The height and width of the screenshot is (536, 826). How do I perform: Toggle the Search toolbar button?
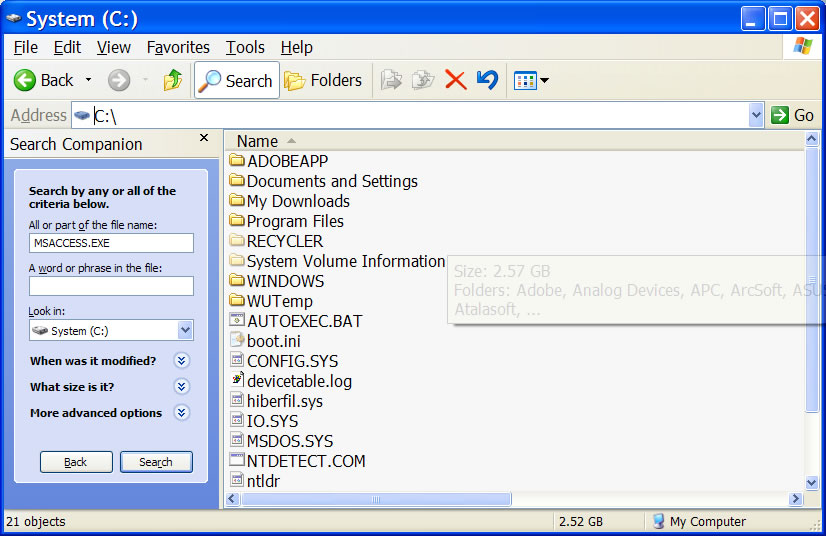click(x=237, y=80)
